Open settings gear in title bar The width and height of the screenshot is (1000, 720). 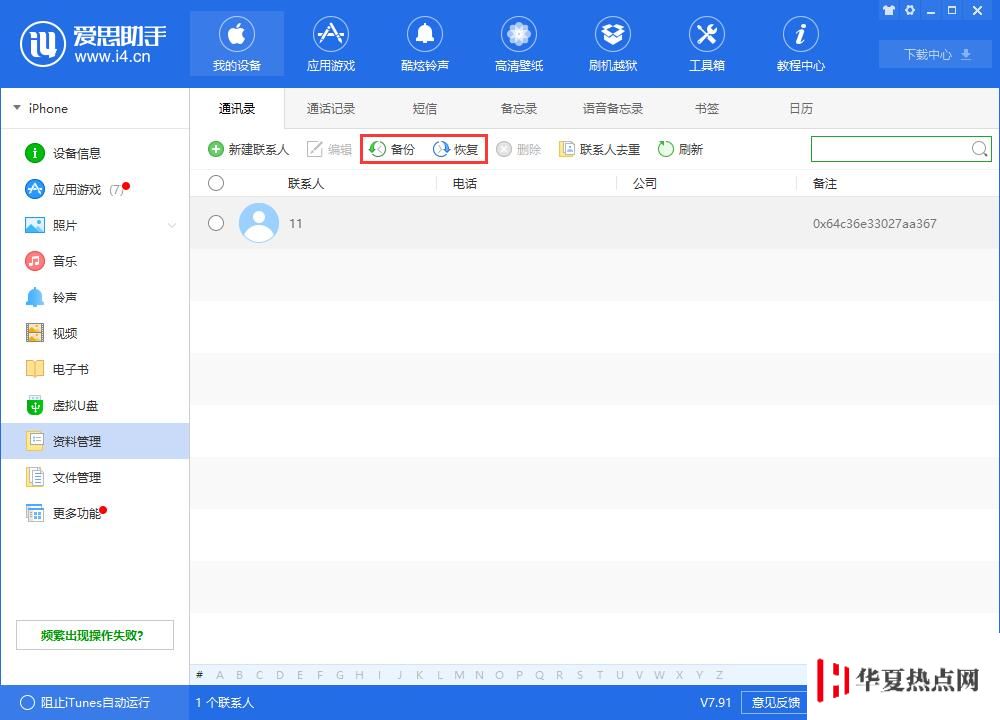tap(910, 10)
